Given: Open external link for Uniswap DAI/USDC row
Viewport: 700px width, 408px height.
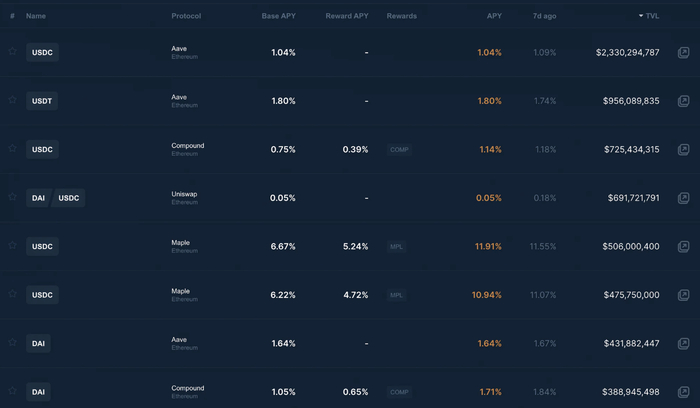Looking at the screenshot, I should click(683, 198).
